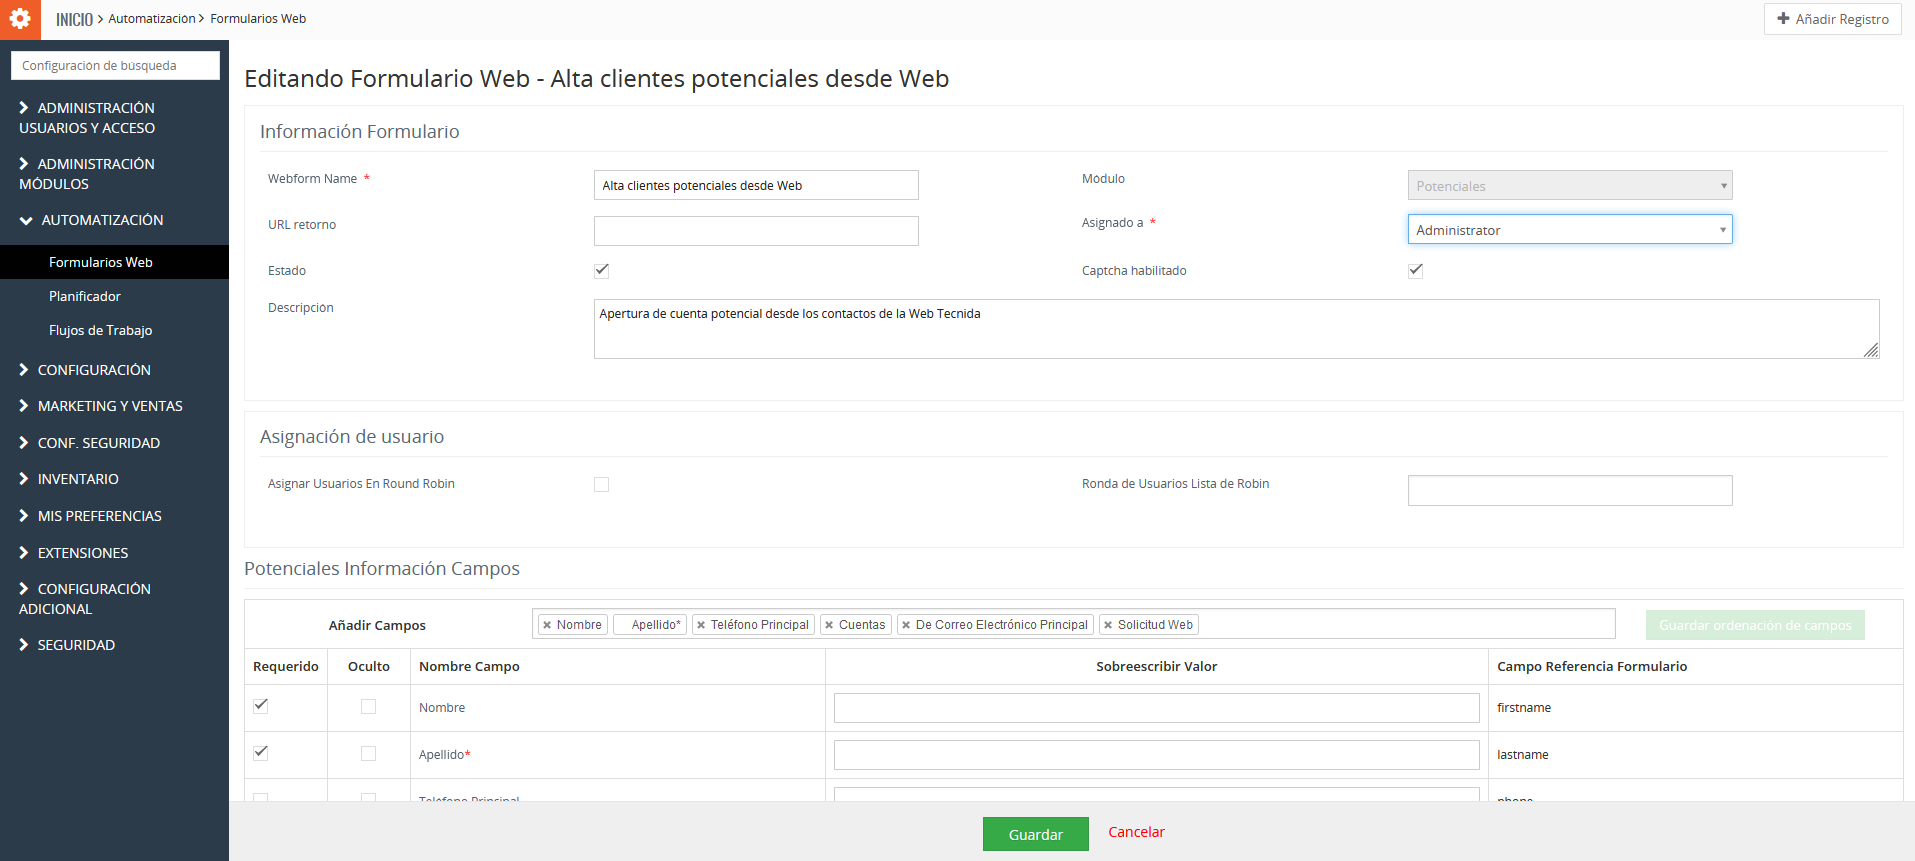This screenshot has height=861, width=1915.
Task: Click the lastname reference text
Action: click(x=1522, y=755)
